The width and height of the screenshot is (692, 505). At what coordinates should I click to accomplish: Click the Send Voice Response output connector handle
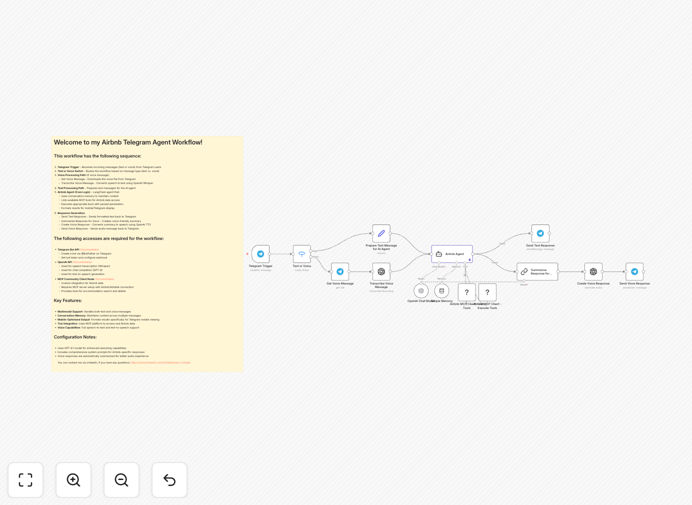[644, 271]
